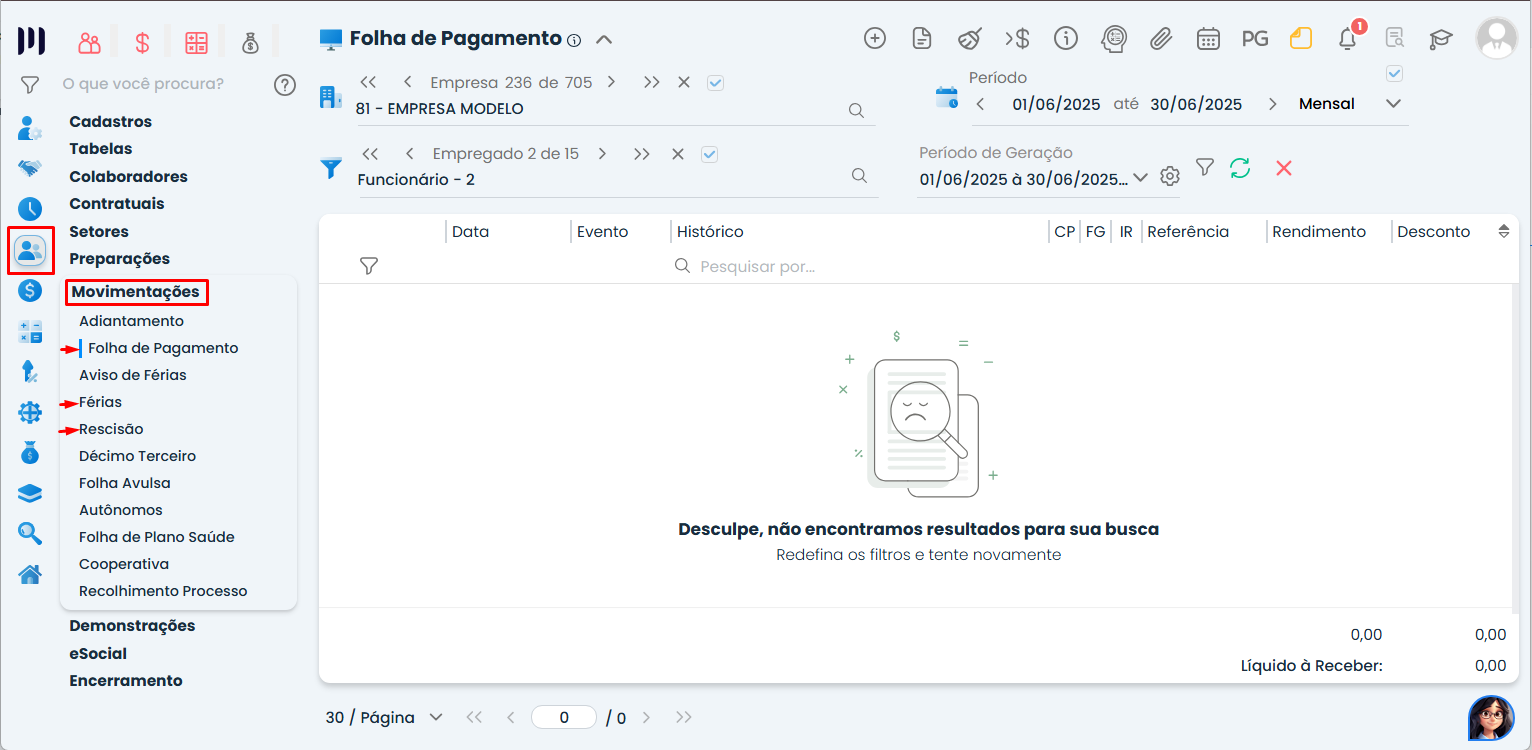
Task: Expand the Mensal period type dropdown
Action: coord(1393,104)
